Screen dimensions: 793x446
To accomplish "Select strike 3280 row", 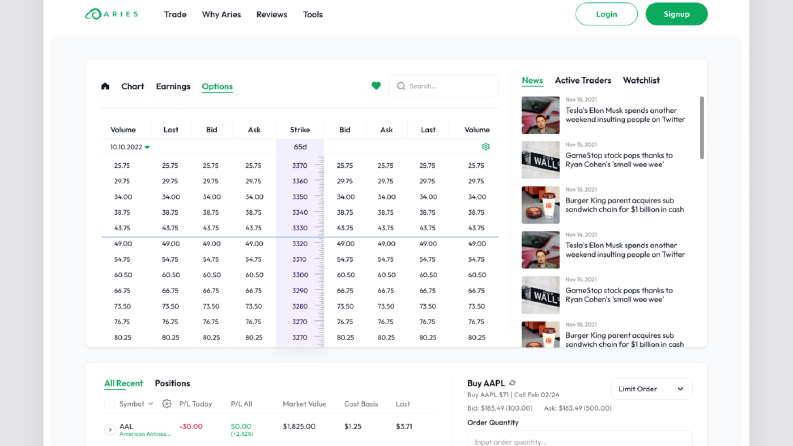I will coord(300,306).
